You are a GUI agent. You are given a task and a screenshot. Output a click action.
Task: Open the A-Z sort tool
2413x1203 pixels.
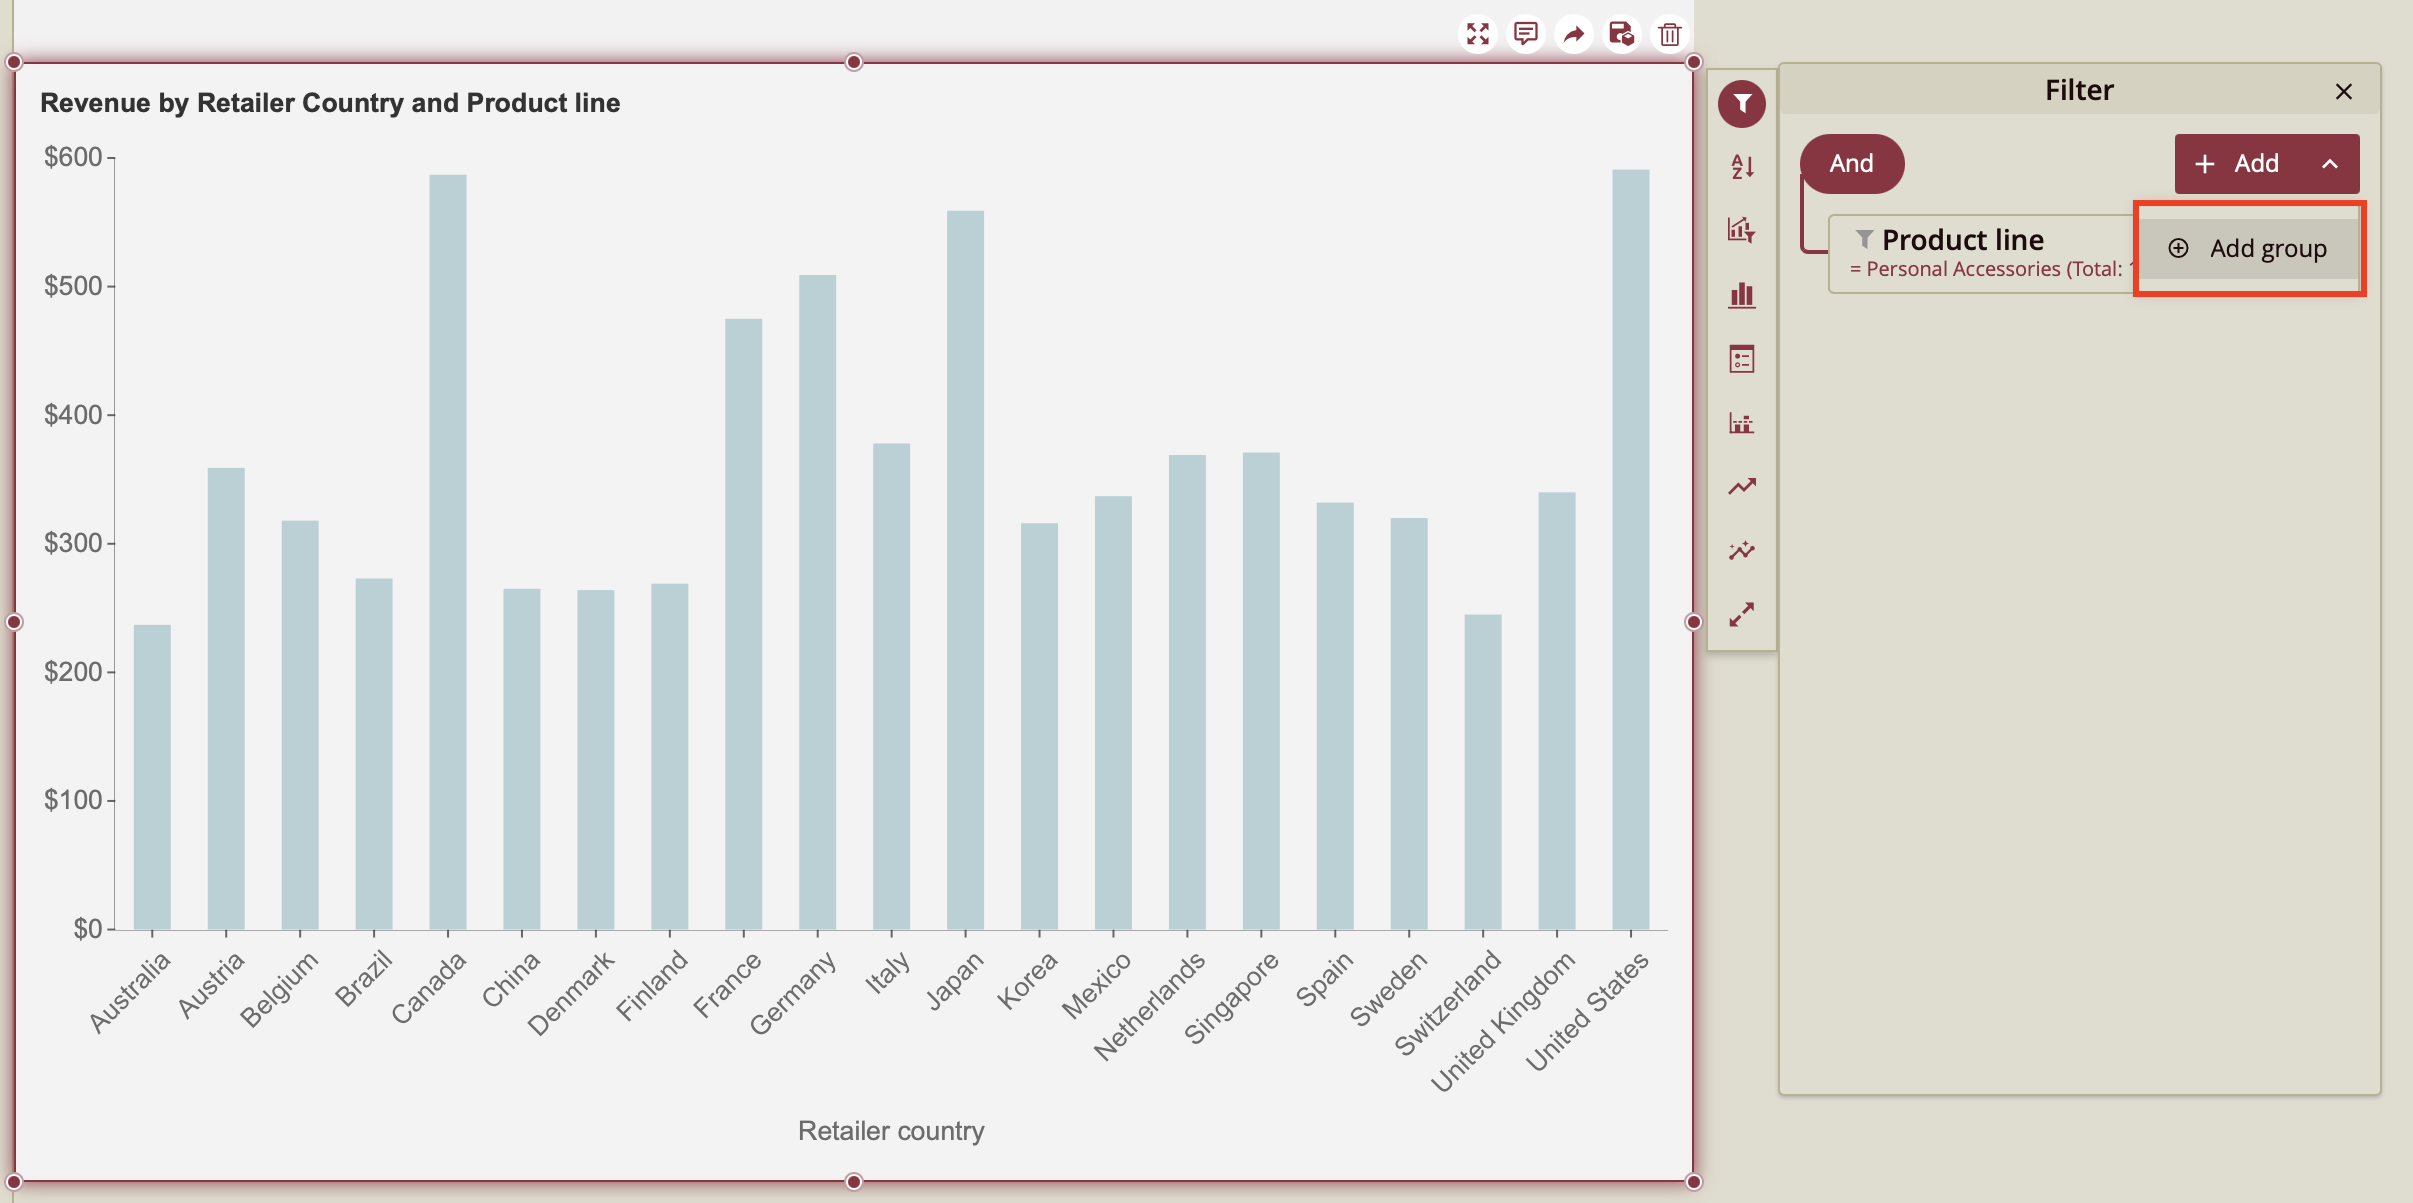1742,167
